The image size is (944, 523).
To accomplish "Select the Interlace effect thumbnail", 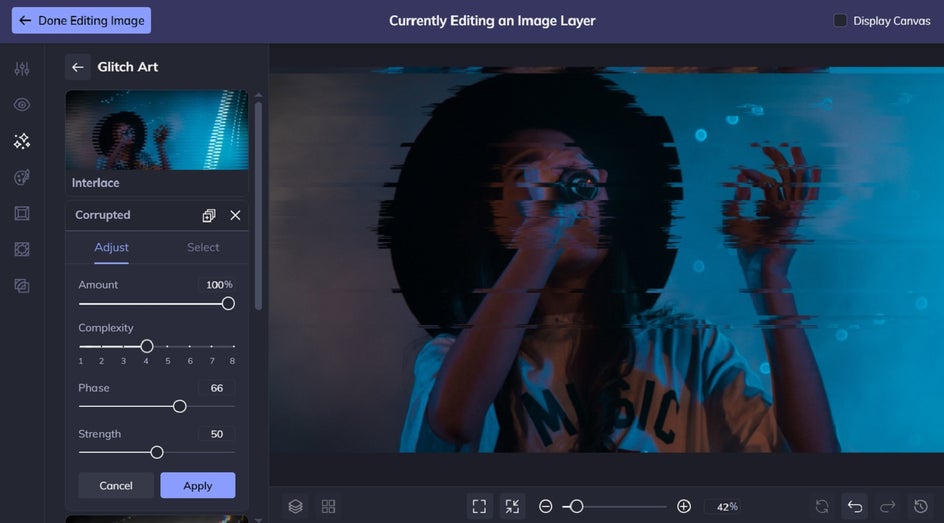I will click(x=157, y=130).
